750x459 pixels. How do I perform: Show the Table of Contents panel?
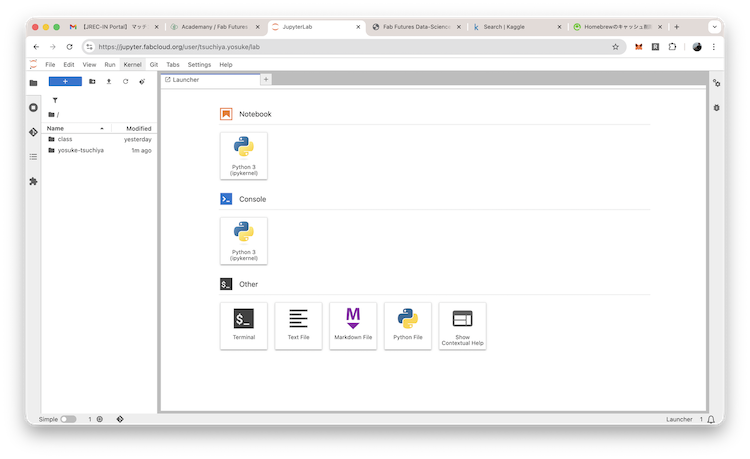coord(33,156)
